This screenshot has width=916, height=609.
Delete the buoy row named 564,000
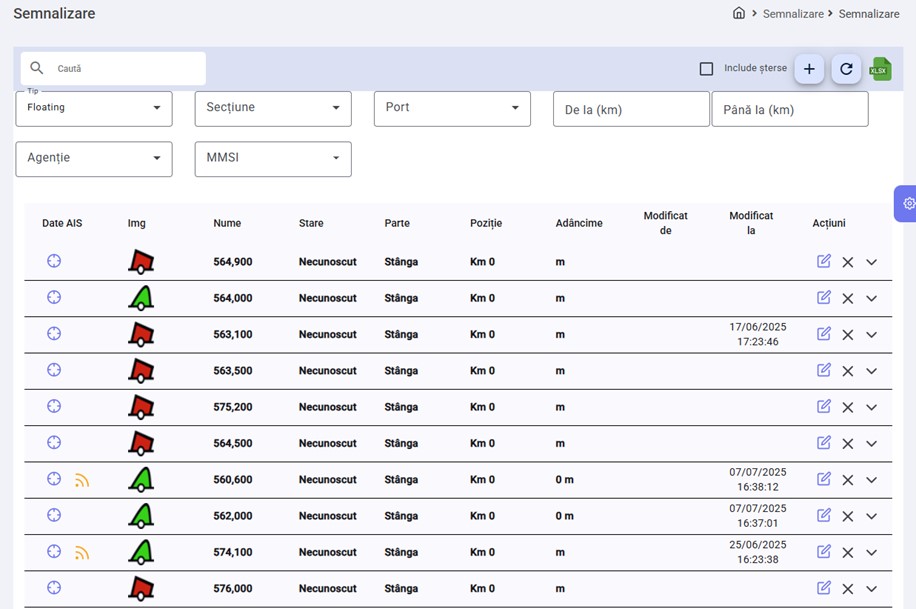coord(848,298)
